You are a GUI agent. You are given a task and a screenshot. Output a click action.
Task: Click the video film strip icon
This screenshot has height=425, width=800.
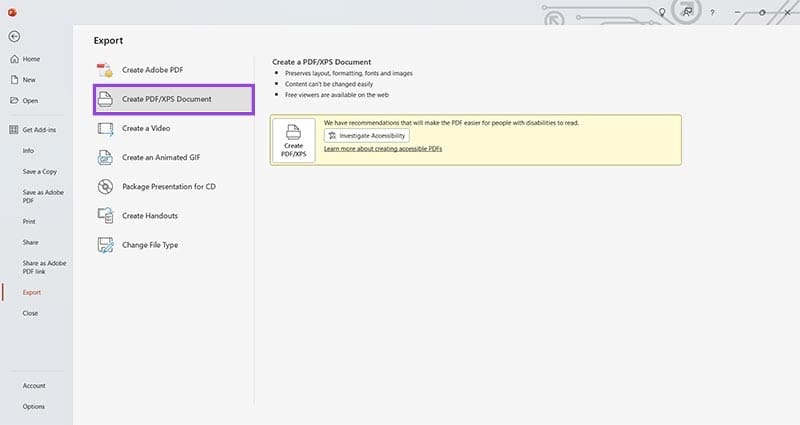coord(105,129)
